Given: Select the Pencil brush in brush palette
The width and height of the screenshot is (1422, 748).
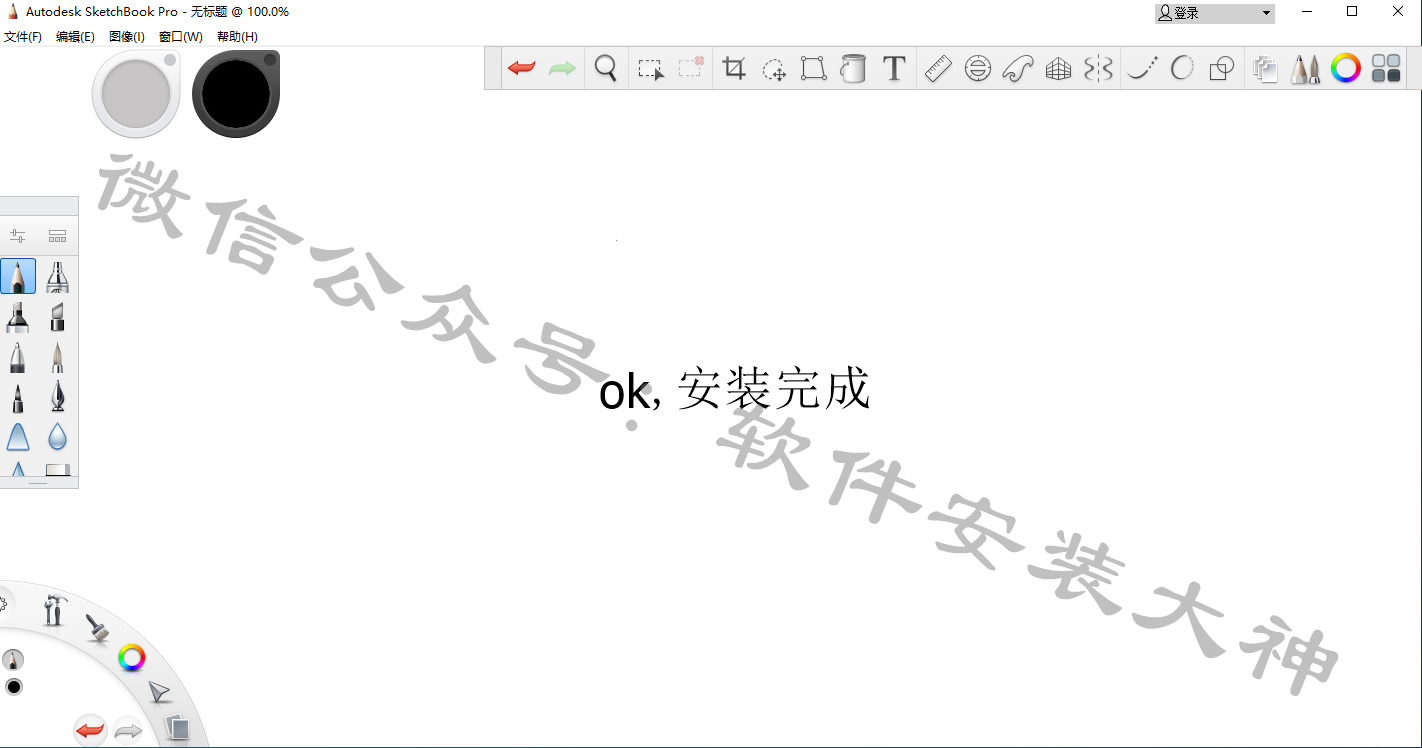Looking at the screenshot, I should (18, 276).
